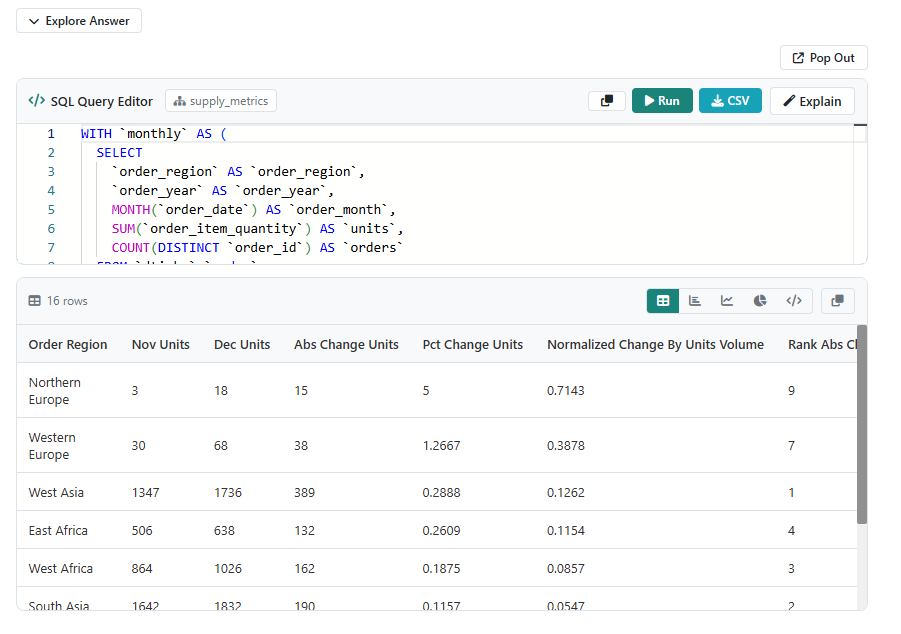Viewport: 901px width, 634px height.
Task: Sort by Pct Change Units column
Action: click(472, 345)
